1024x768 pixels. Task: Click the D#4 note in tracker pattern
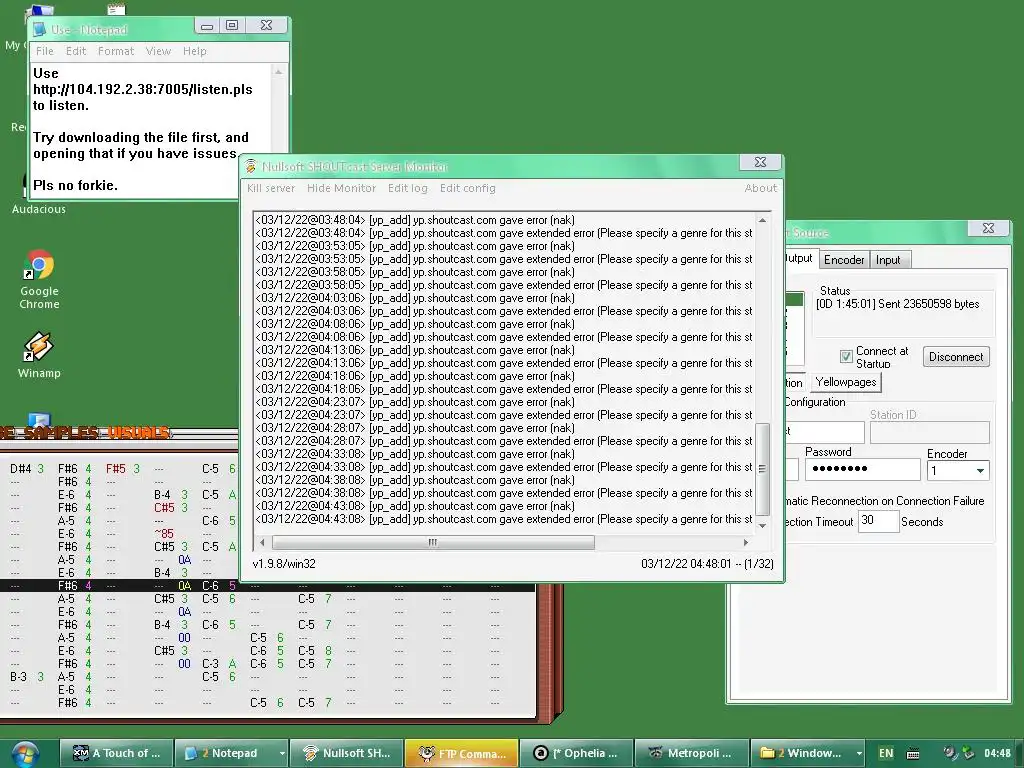(21, 469)
